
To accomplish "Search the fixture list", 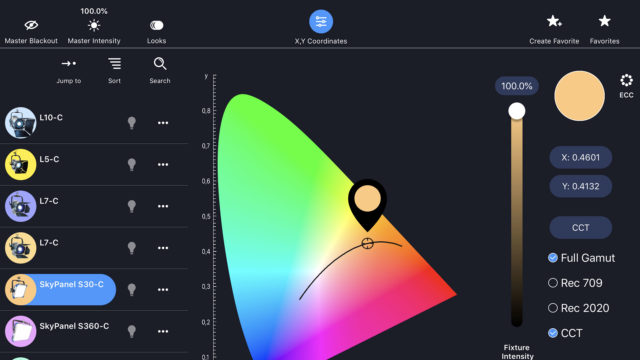I will click(160, 64).
